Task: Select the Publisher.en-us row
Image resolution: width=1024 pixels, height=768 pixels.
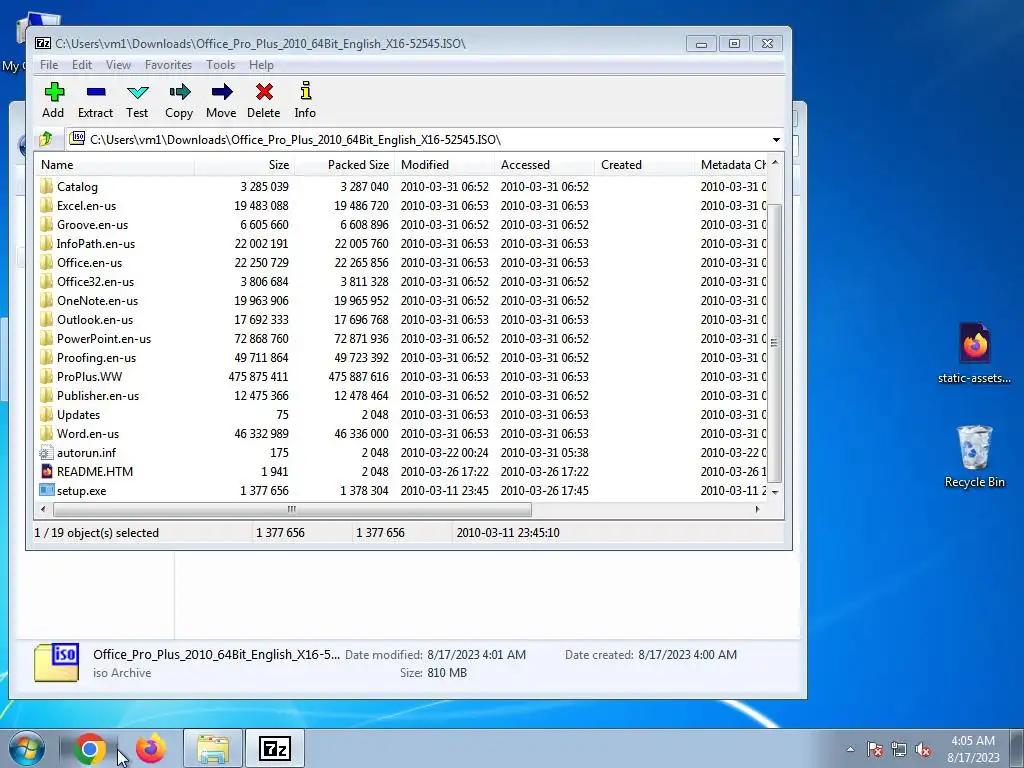Action: (x=400, y=396)
